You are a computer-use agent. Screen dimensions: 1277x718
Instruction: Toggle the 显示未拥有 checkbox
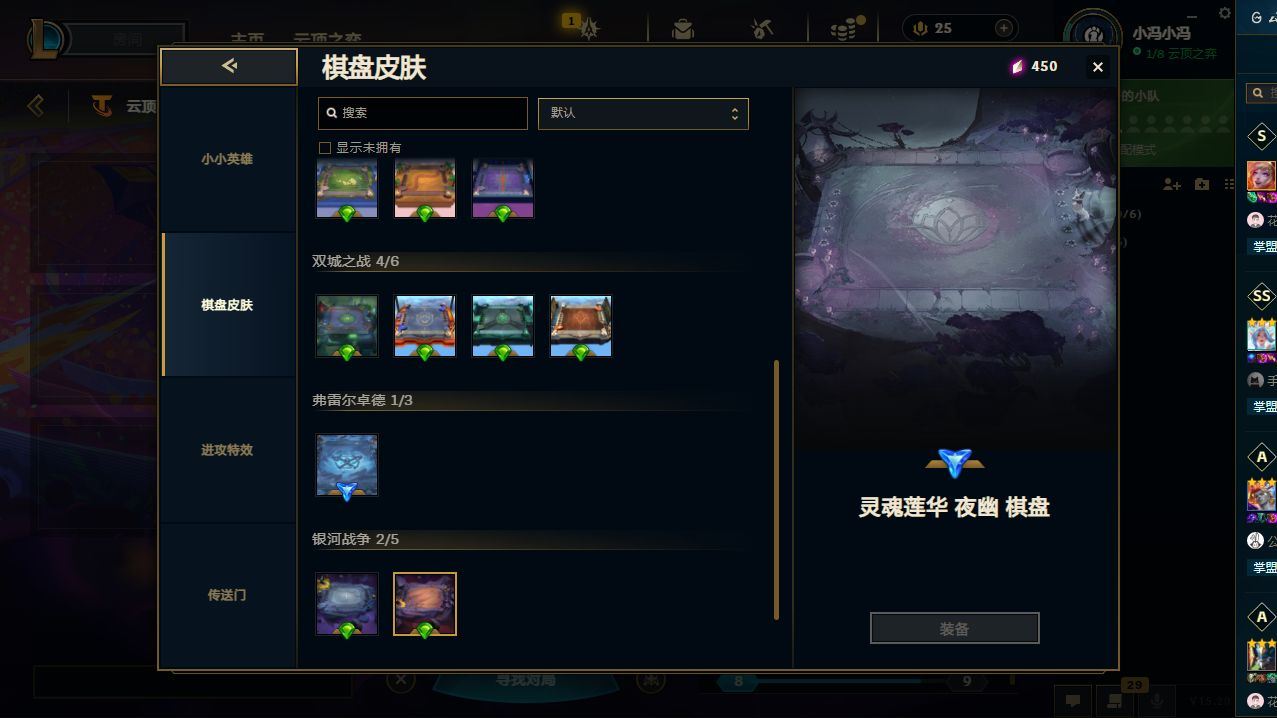click(325, 148)
